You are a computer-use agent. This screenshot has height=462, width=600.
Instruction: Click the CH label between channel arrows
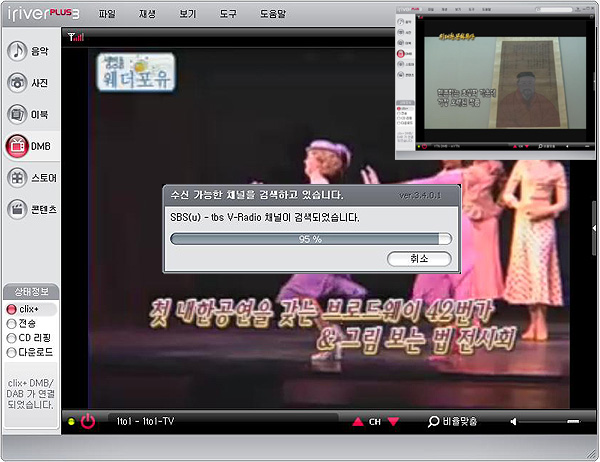[x=375, y=421]
